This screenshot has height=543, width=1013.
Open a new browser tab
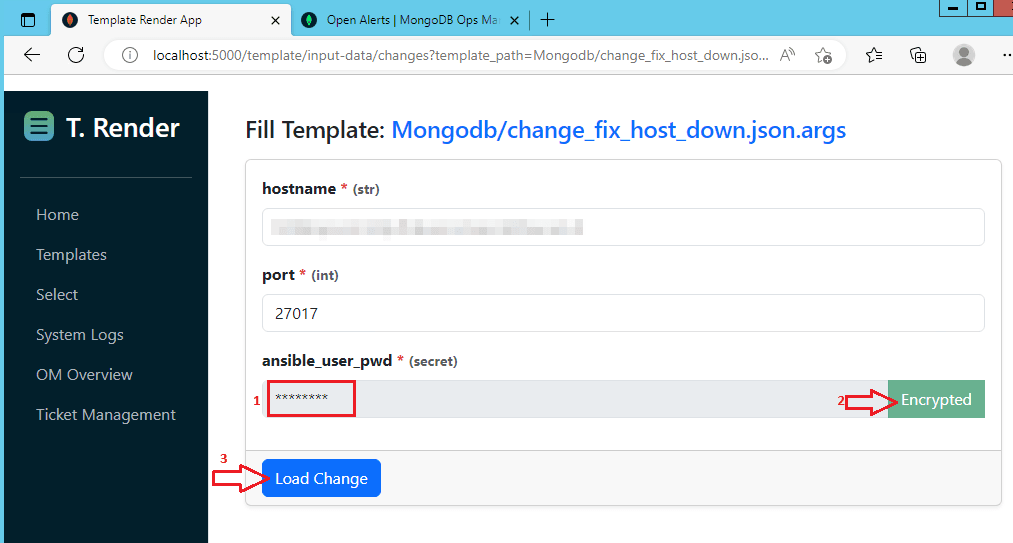tap(547, 20)
